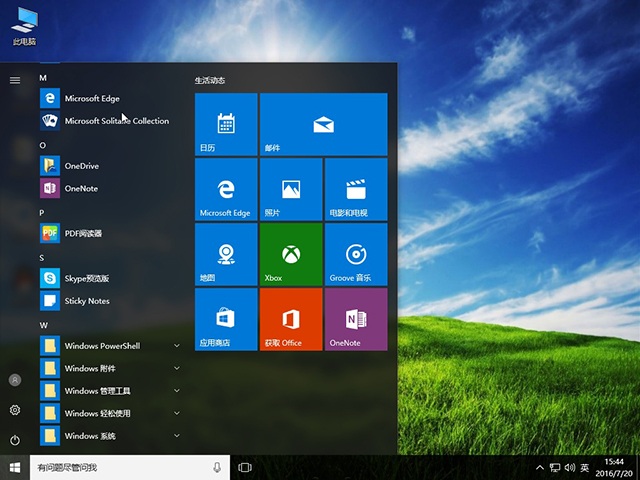Click the power button icon
The height and width of the screenshot is (480, 640).
[15, 440]
